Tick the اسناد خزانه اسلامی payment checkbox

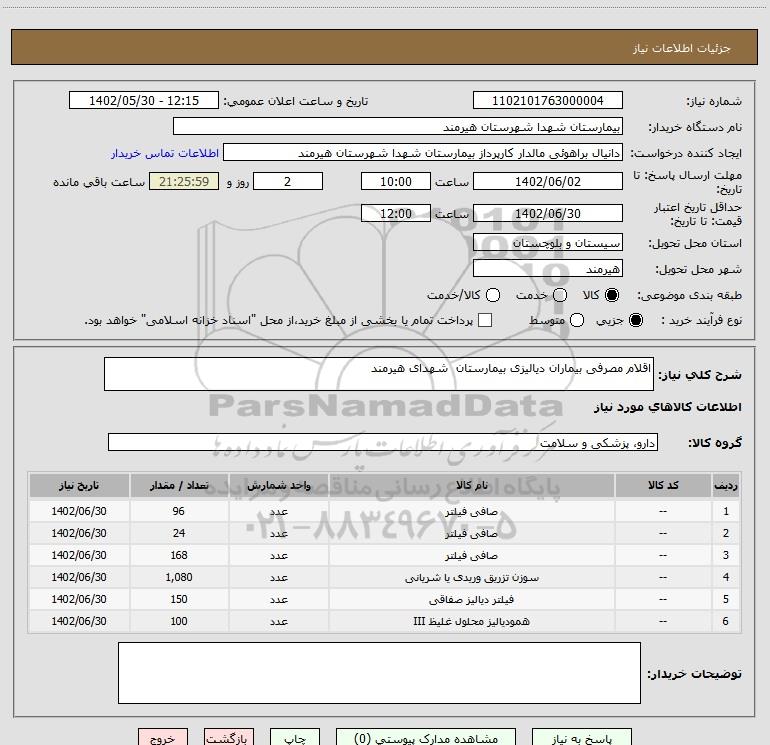(x=485, y=320)
